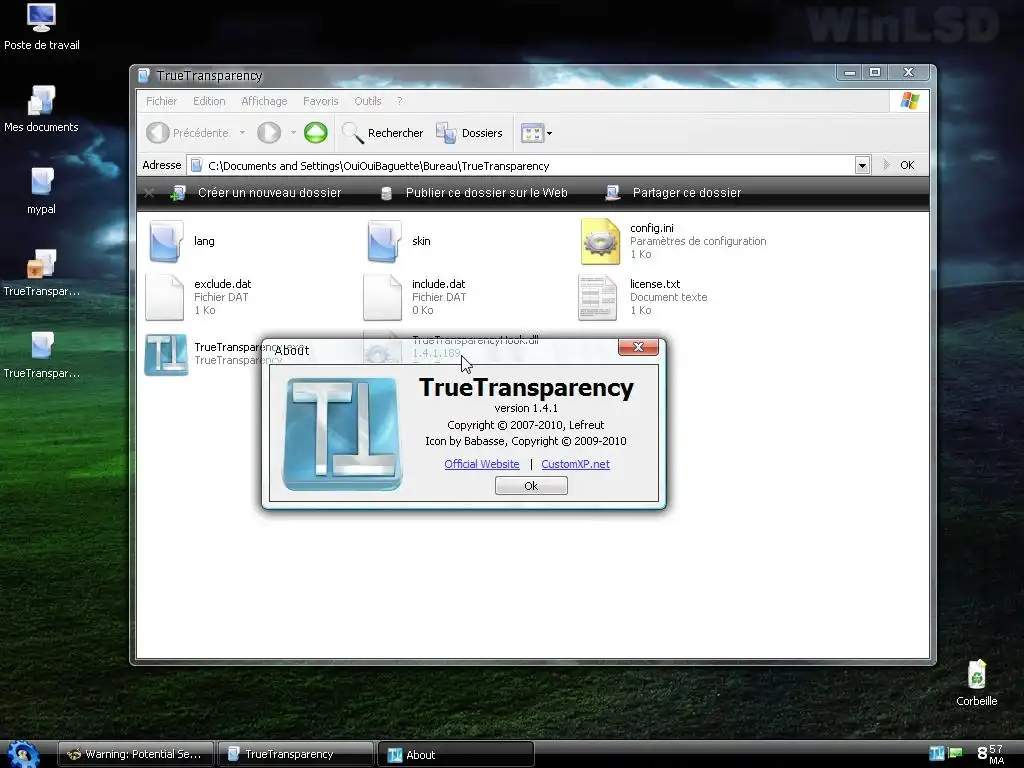Click the CustomXP.net link
The image size is (1024, 768).
point(575,464)
